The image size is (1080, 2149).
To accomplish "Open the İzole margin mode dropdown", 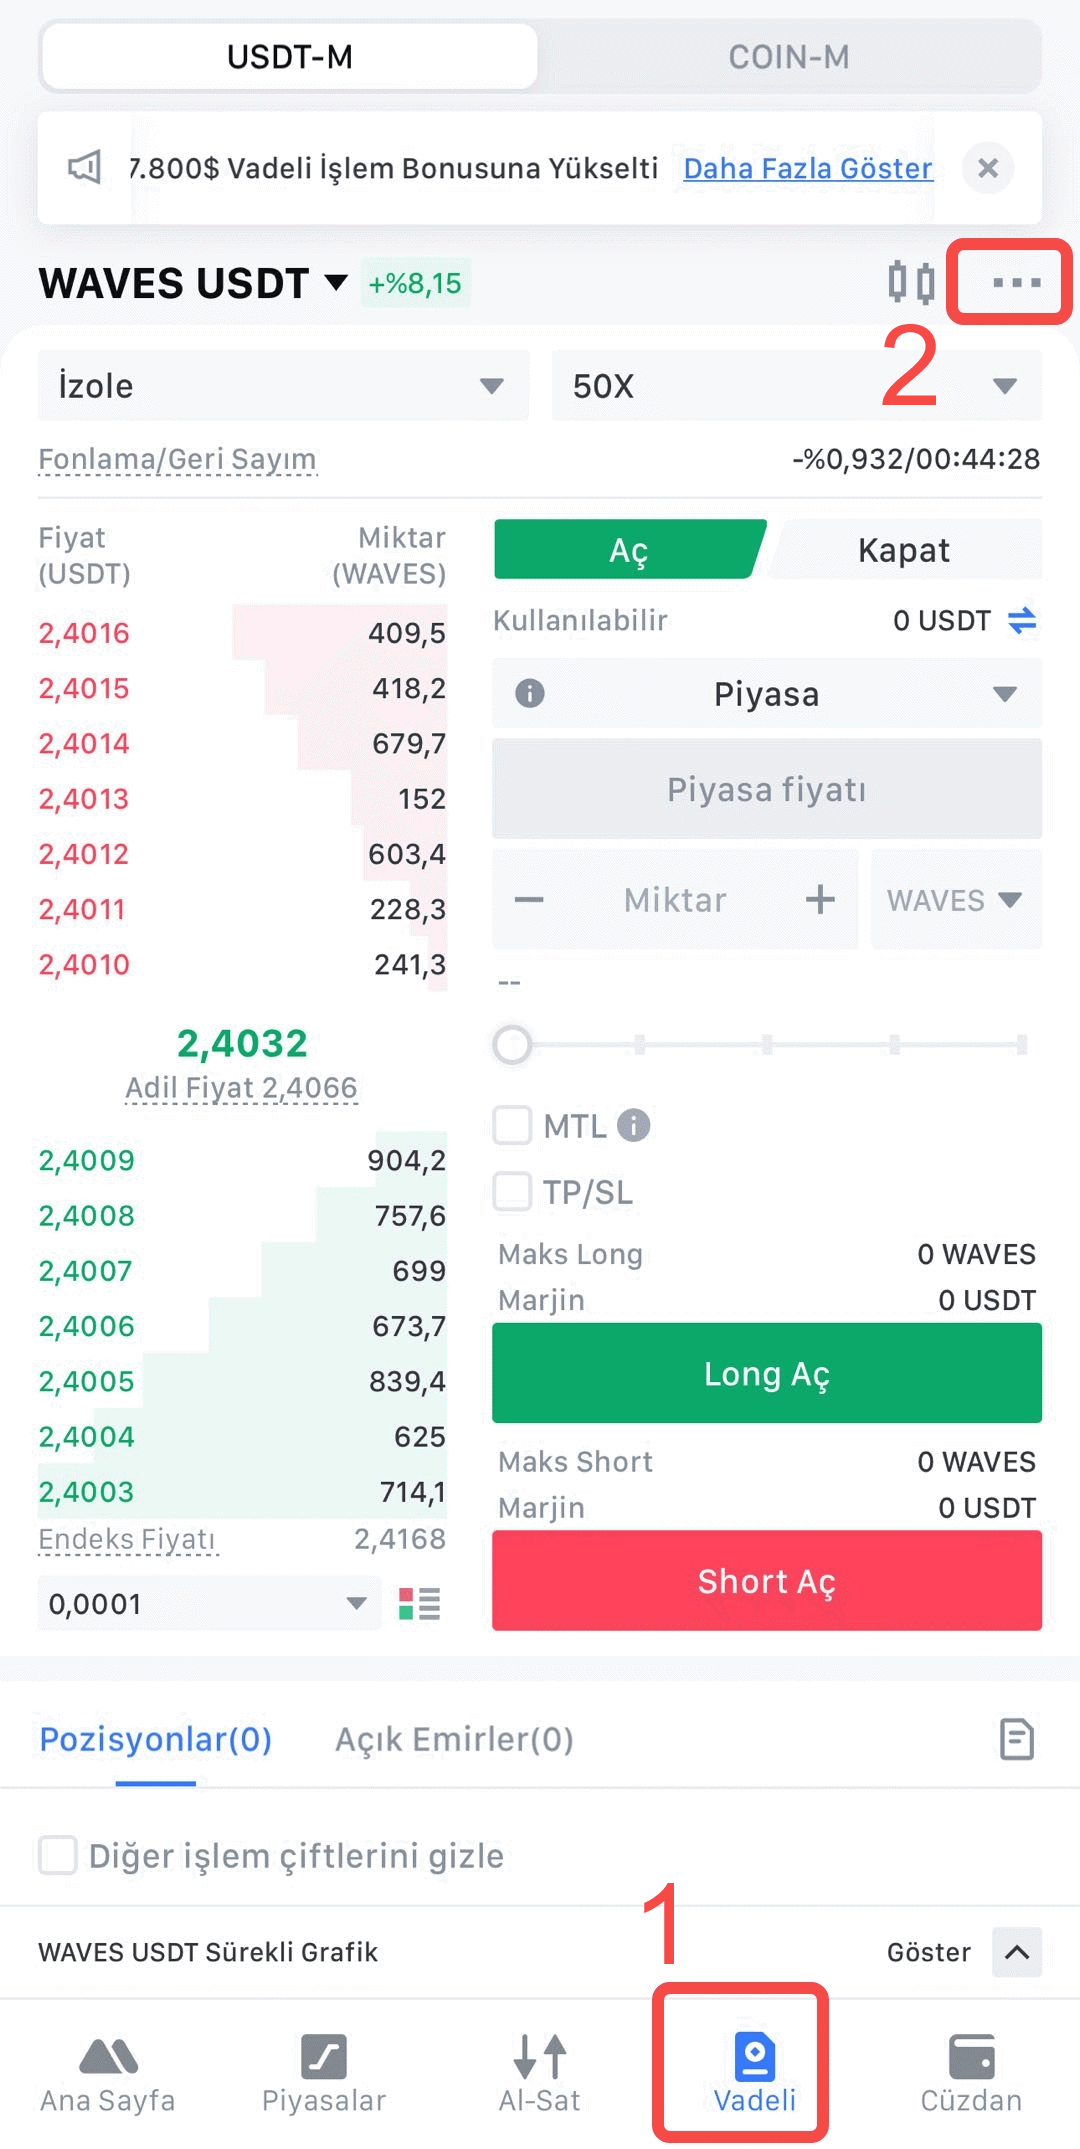I will tap(283, 386).
